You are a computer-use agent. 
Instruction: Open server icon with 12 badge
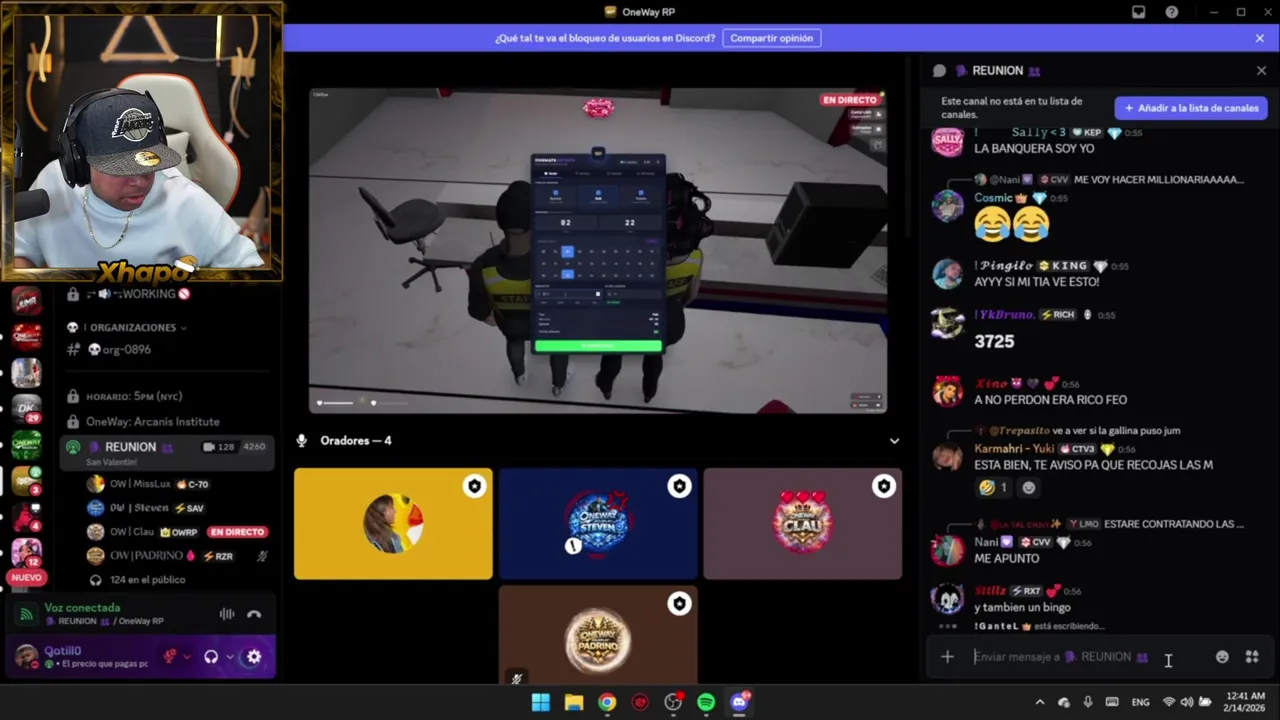27,552
